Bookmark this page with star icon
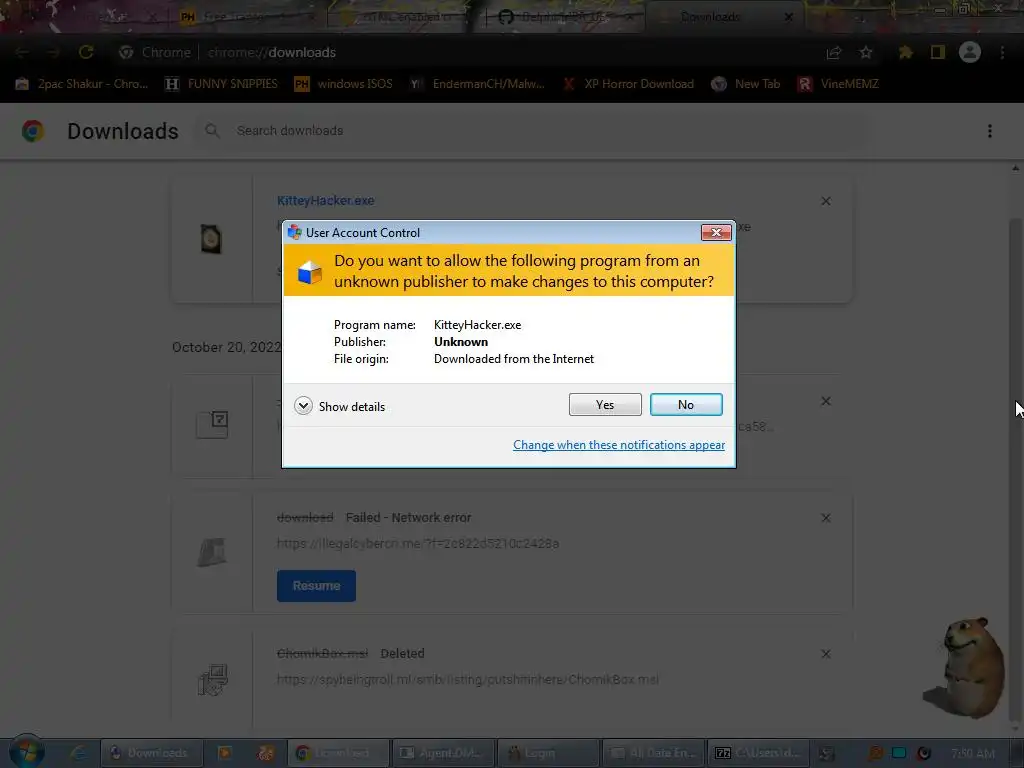This screenshot has width=1024, height=768. (x=866, y=52)
